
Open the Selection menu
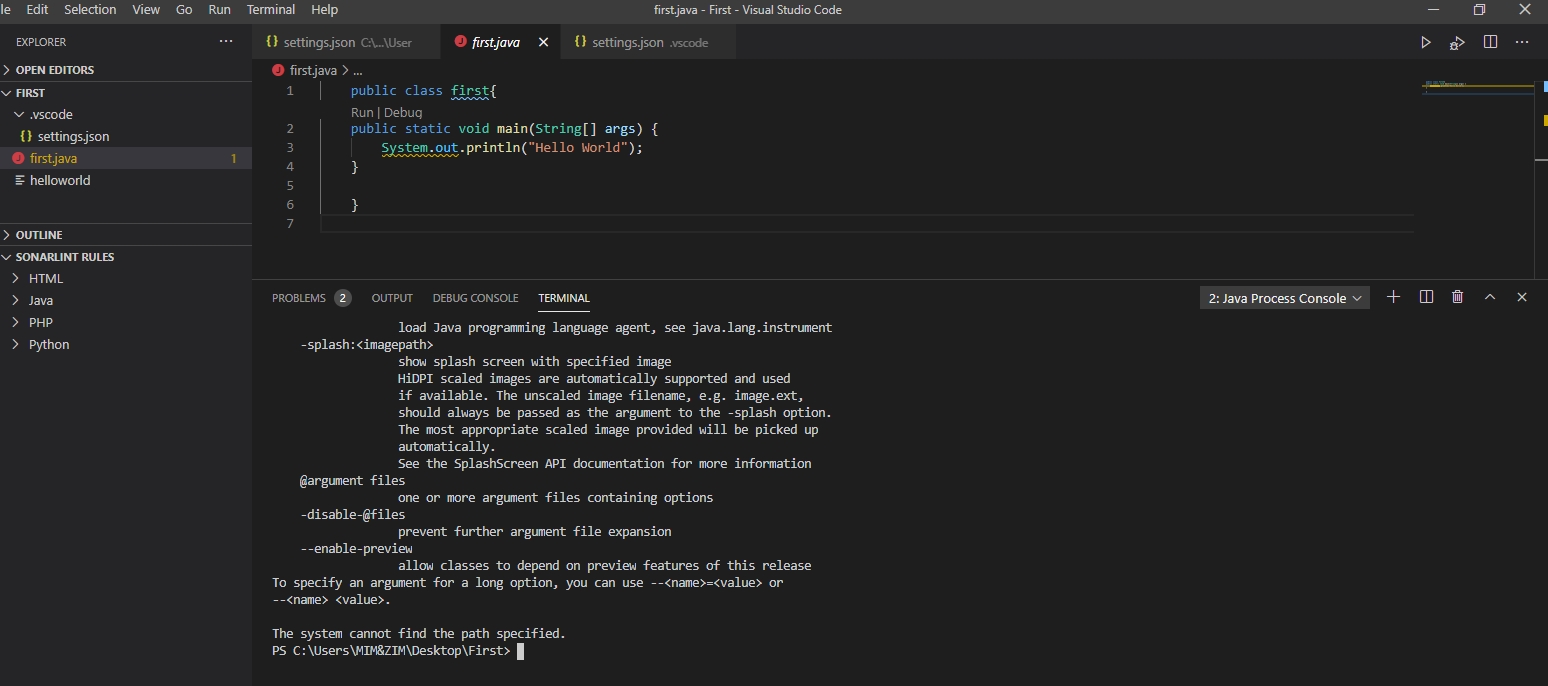(90, 9)
